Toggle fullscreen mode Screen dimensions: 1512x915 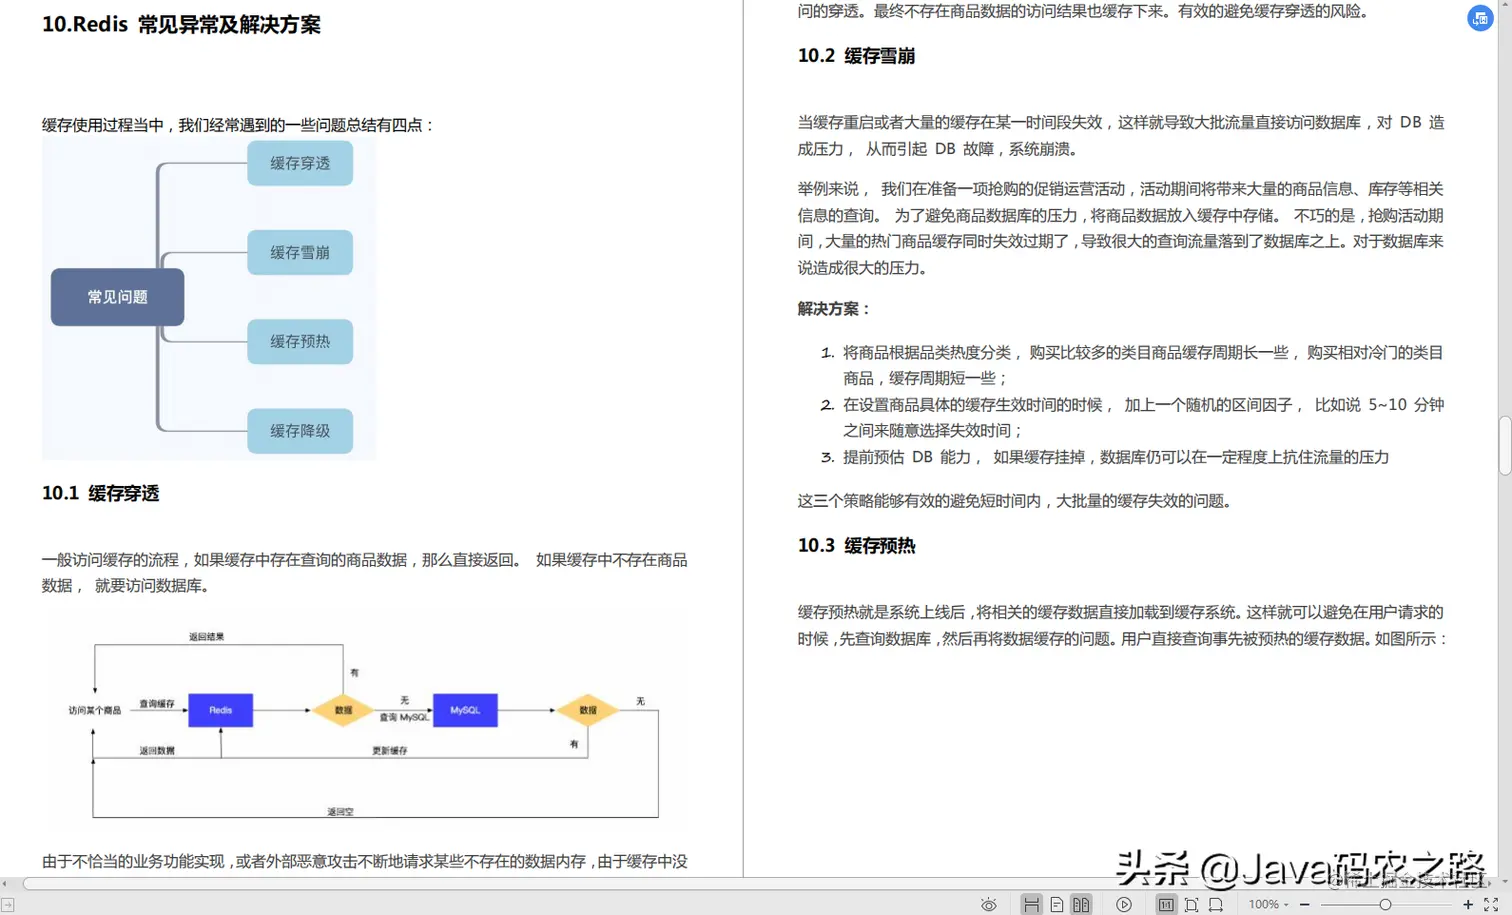(1491, 904)
